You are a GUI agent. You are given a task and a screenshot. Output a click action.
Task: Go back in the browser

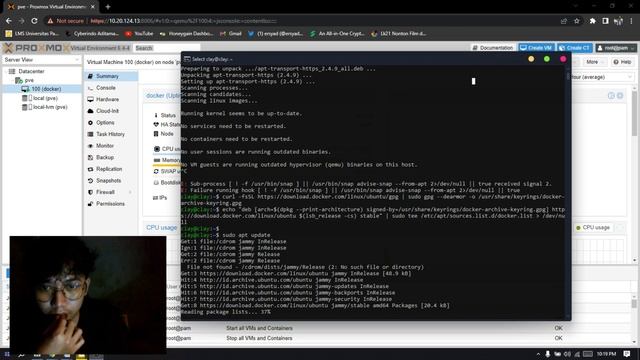pyautogui.click(x=9, y=21)
